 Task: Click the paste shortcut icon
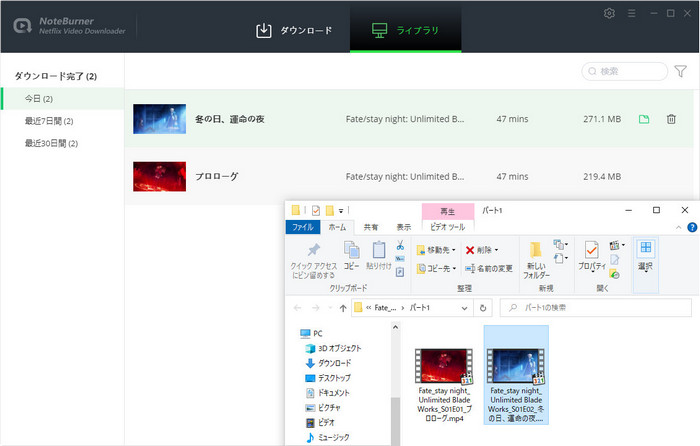400,271
